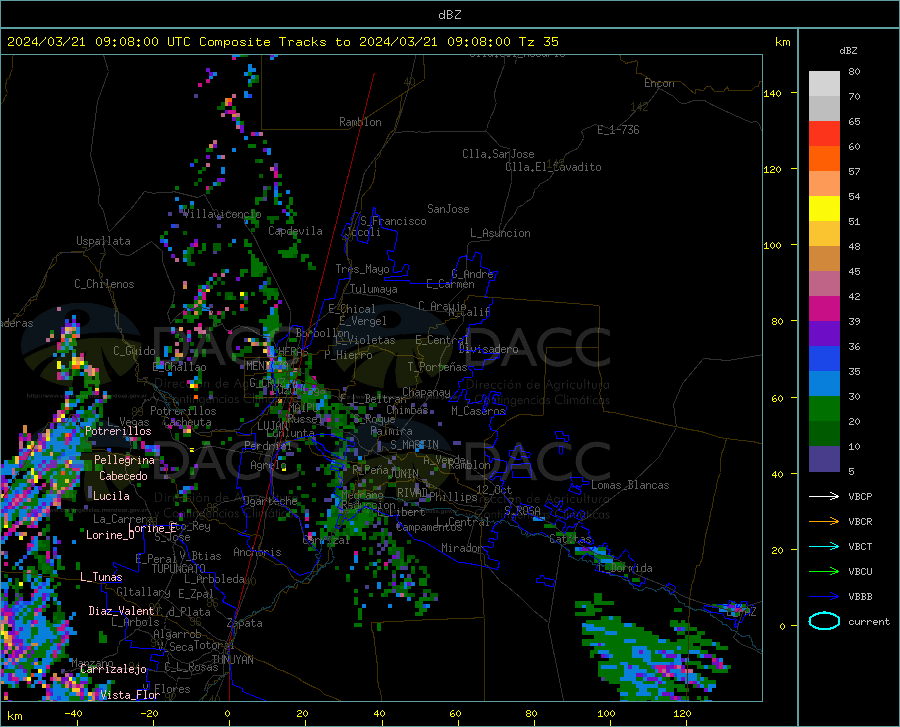The height and width of the screenshot is (727, 900).
Task: Select the blue 36 dBZ color swatch
Action: click(x=824, y=359)
